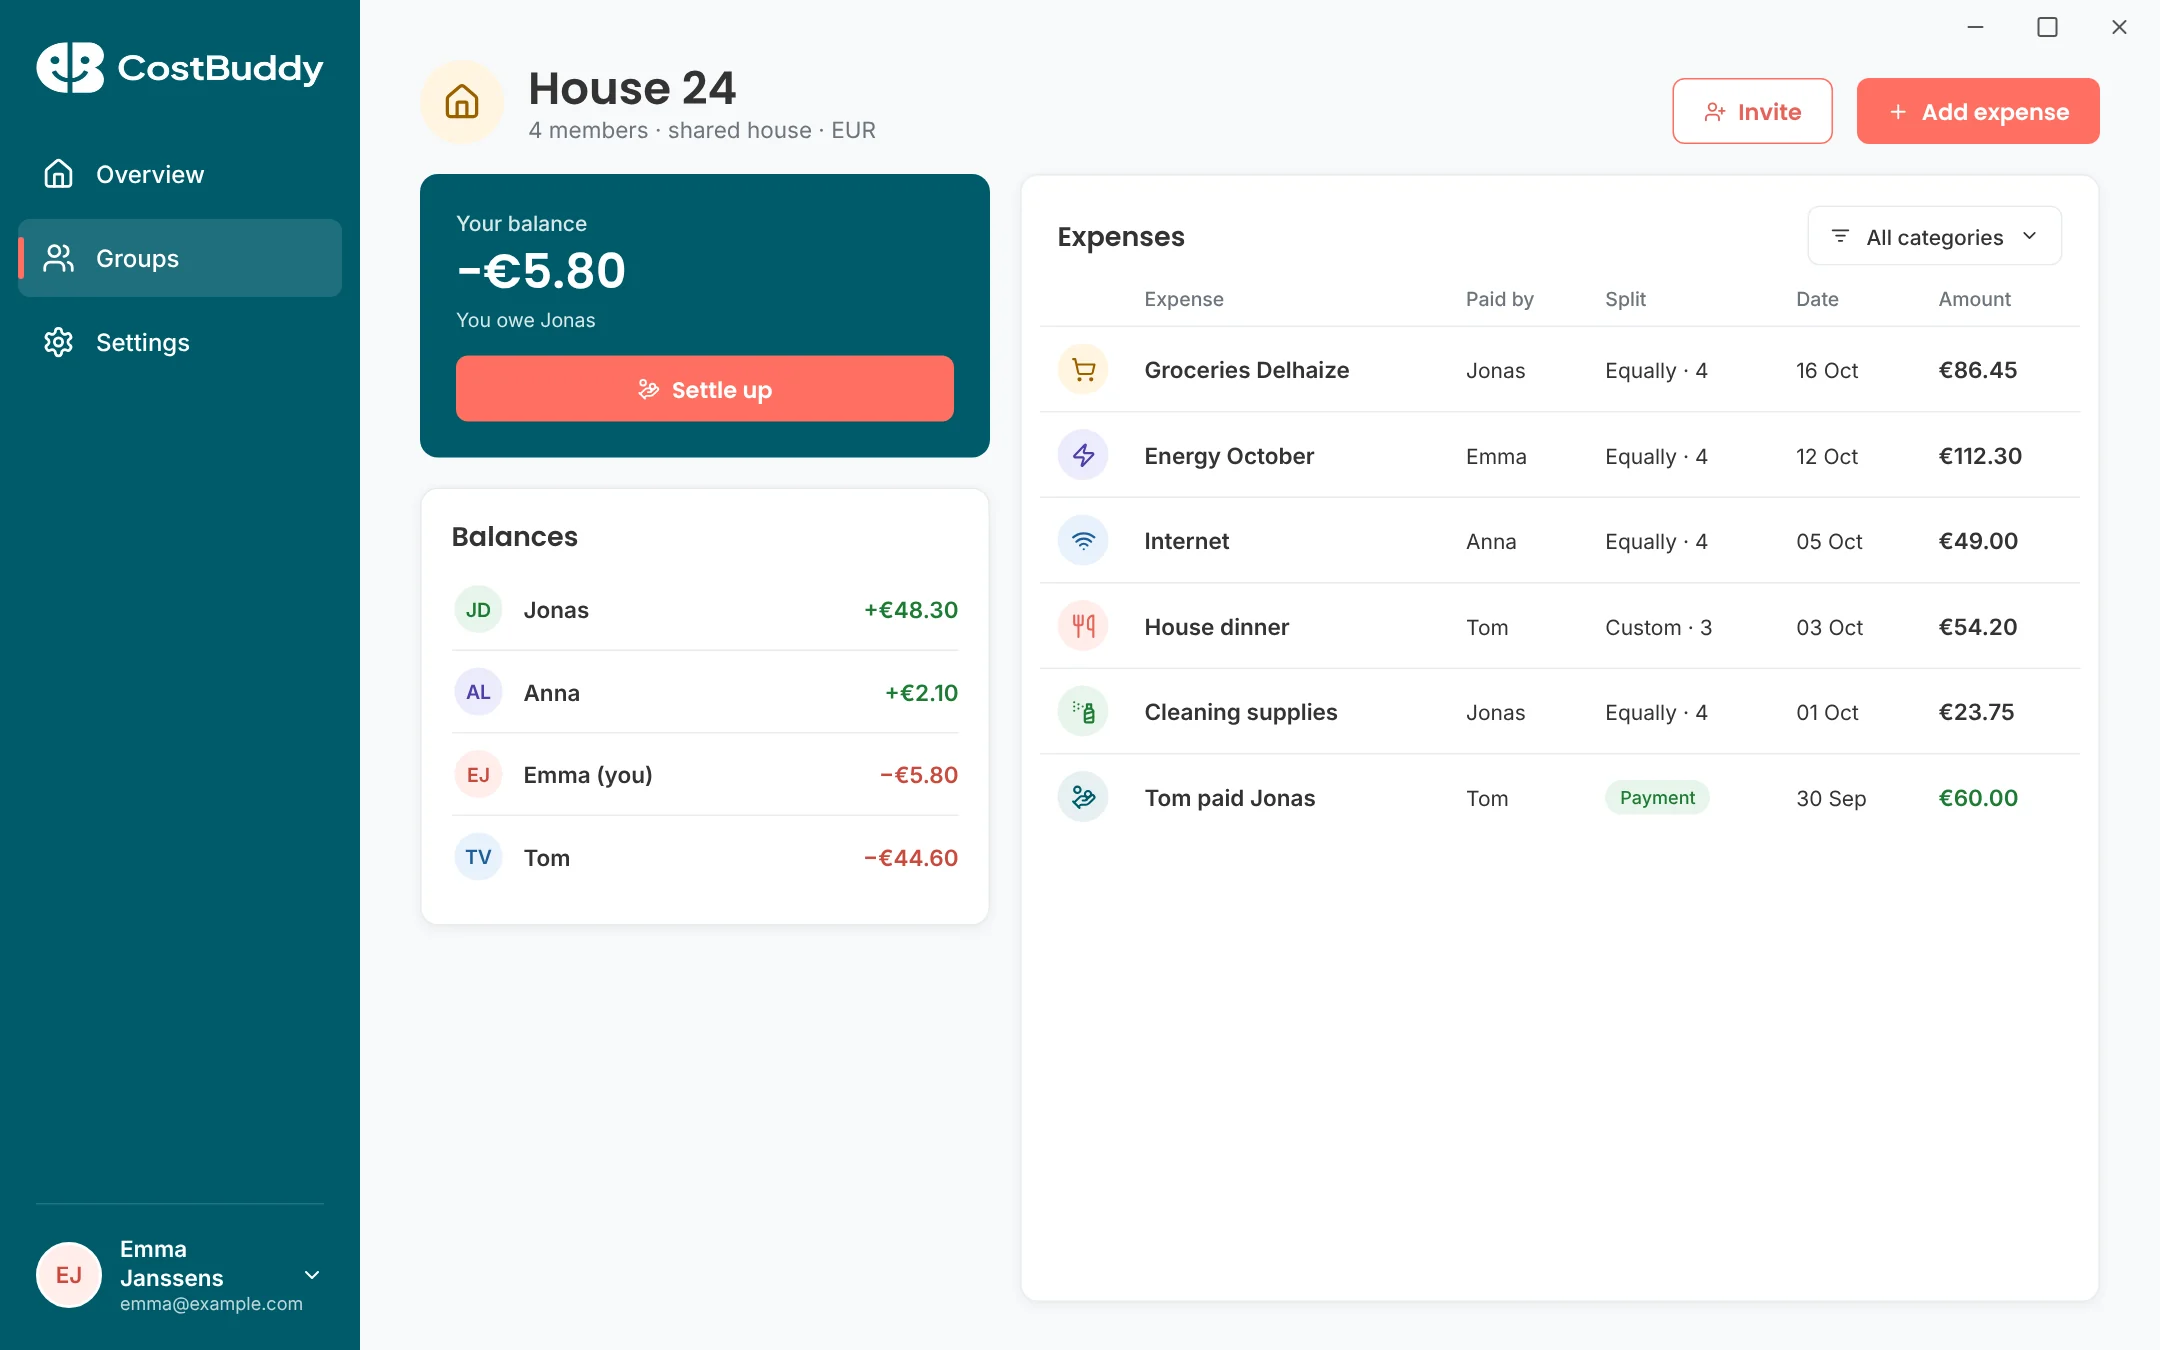Open the Cleaning supplies expense
The height and width of the screenshot is (1350, 2160).
(1560, 712)
